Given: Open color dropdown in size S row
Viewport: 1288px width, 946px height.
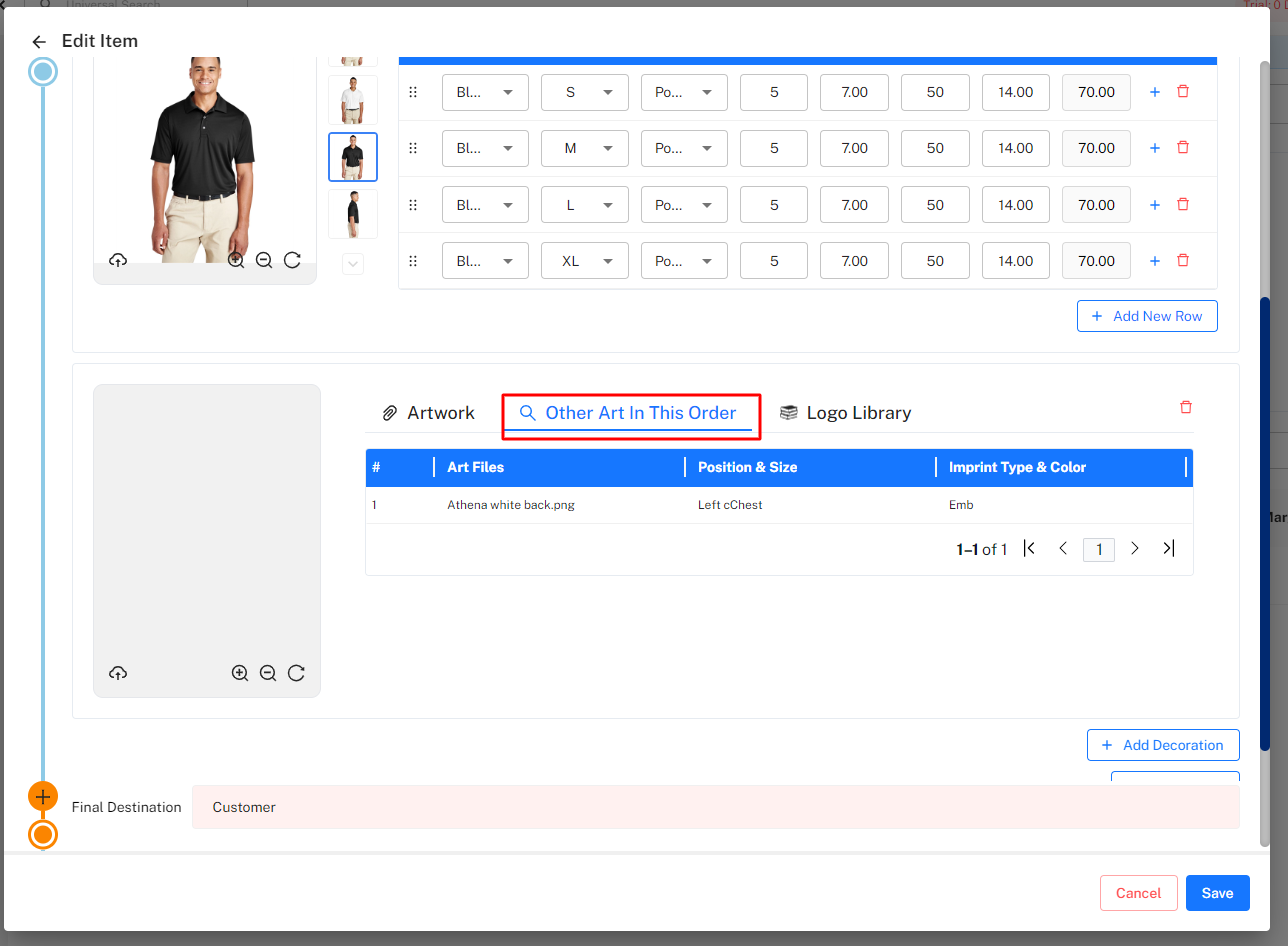Looking at the screenshot, I should (x=485, y=92).
